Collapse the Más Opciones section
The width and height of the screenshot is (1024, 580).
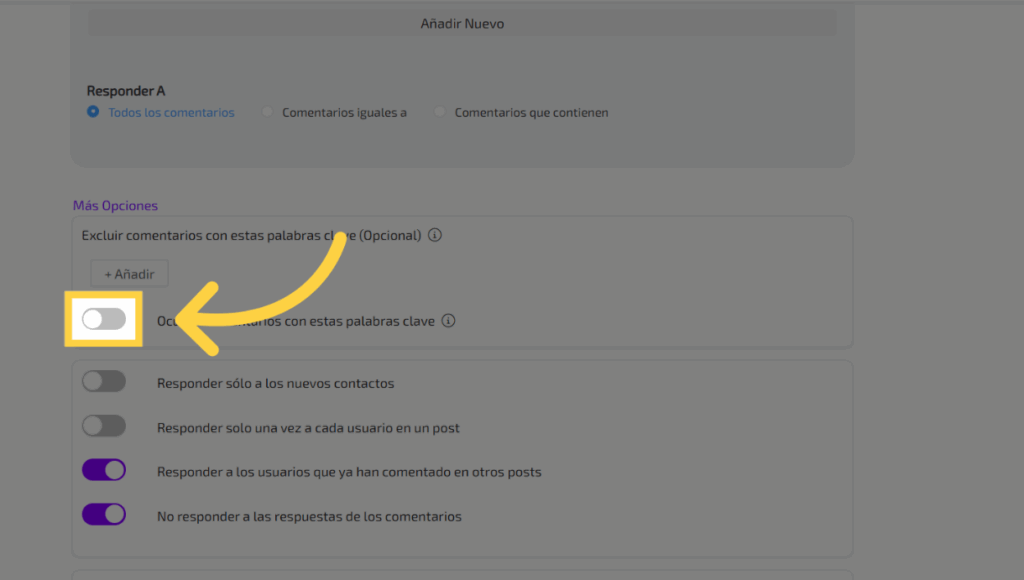115,206
